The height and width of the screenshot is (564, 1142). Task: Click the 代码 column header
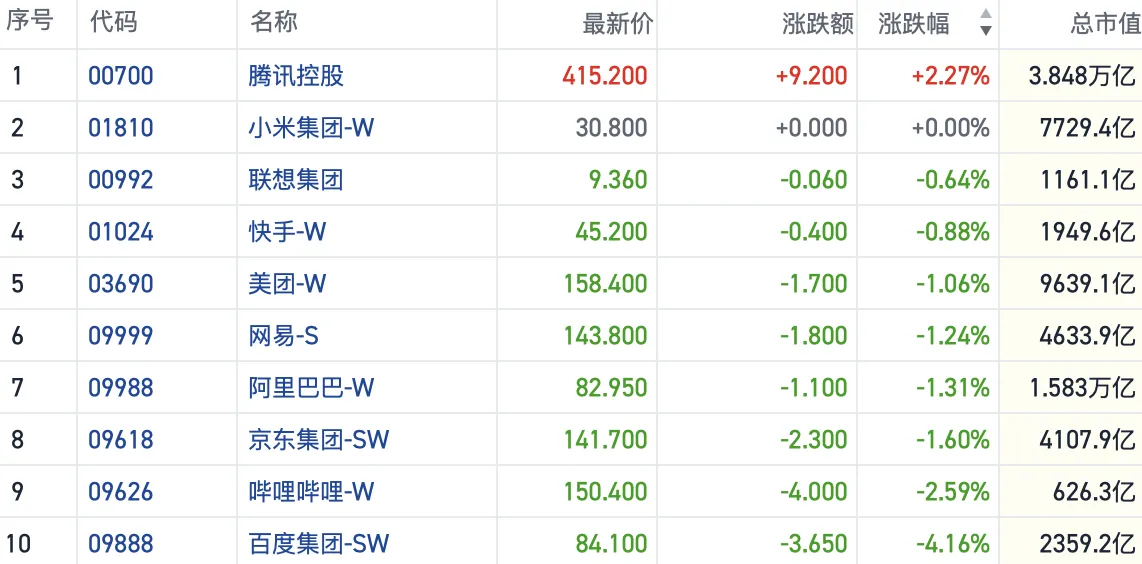click(114, 23)
